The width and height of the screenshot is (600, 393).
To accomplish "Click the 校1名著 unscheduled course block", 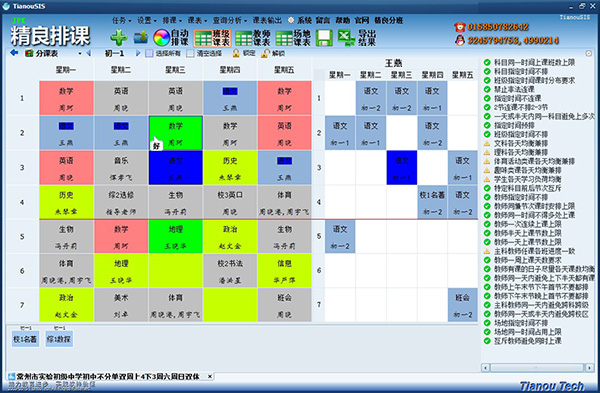I will point(25,339).
